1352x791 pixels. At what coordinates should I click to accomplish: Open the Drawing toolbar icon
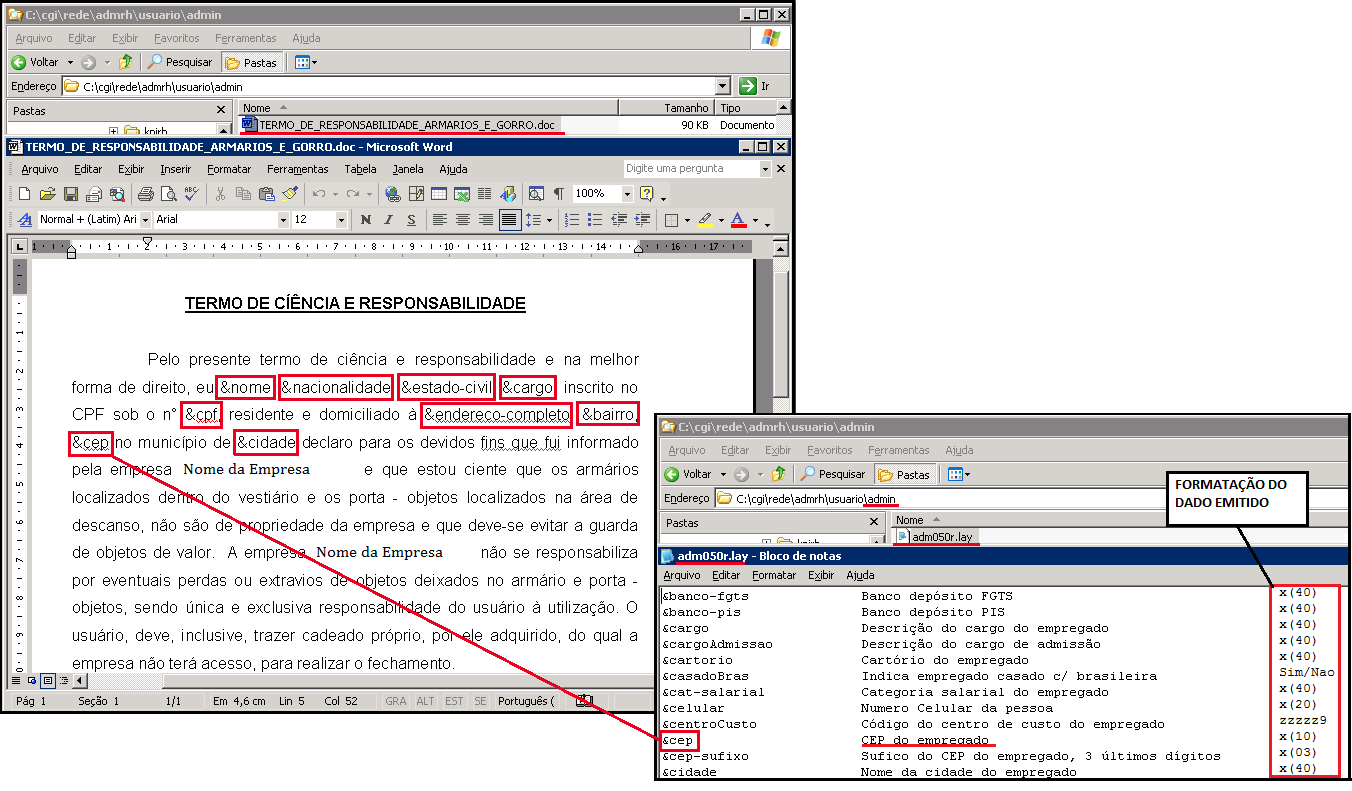[508, 194]
